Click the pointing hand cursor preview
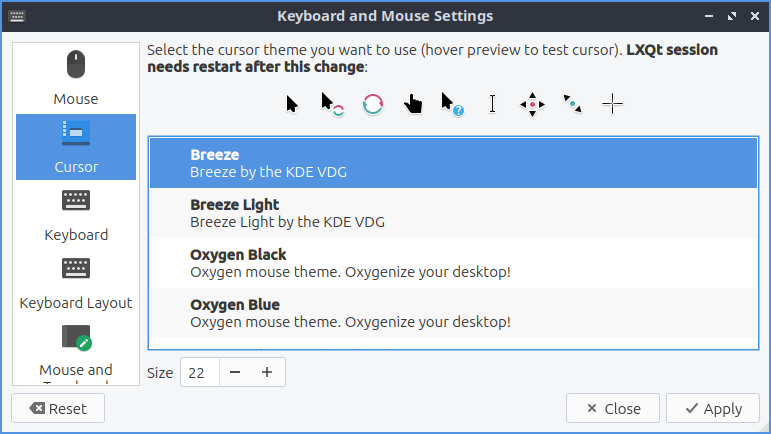The image size is (771, 434). click(x=413, y=104)
